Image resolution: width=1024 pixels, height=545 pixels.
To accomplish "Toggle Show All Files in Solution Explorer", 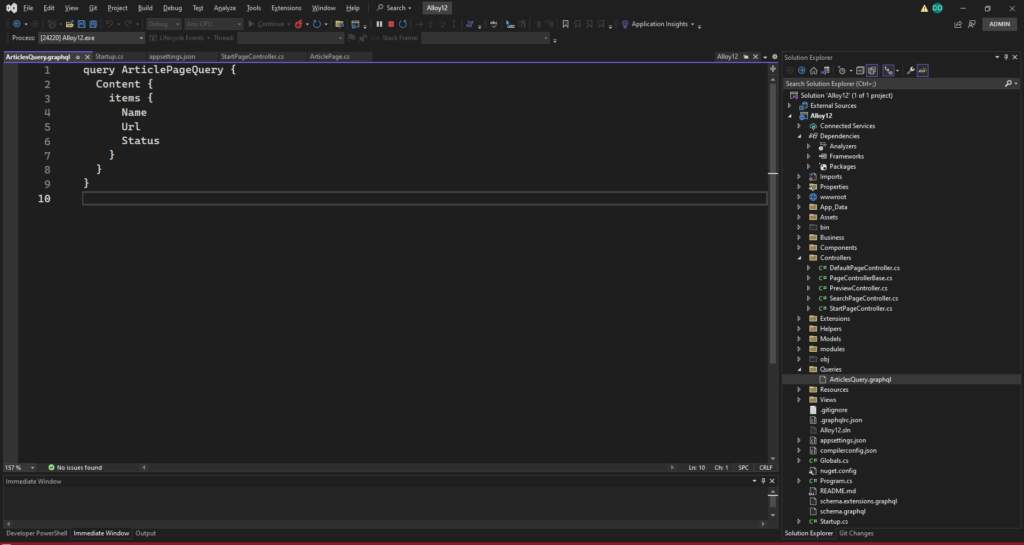I will (x=873, y=71).
